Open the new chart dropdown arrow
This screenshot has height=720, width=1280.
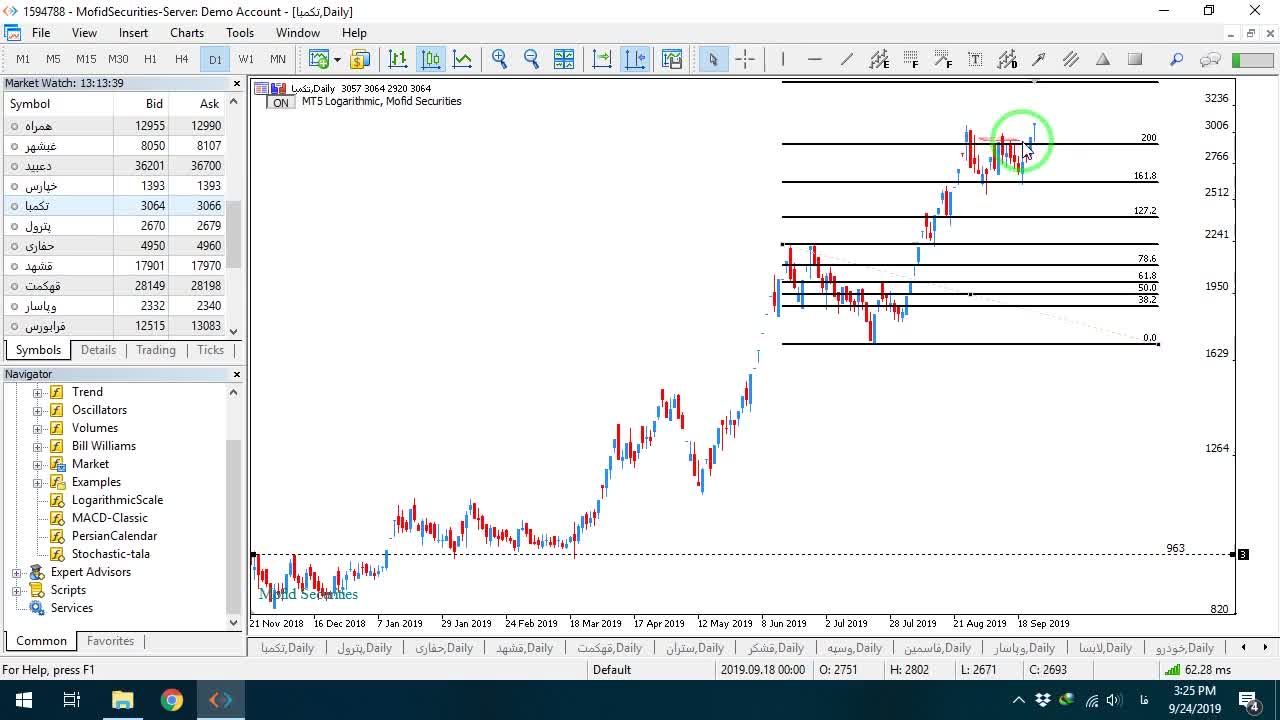click(x=336, y=59)
